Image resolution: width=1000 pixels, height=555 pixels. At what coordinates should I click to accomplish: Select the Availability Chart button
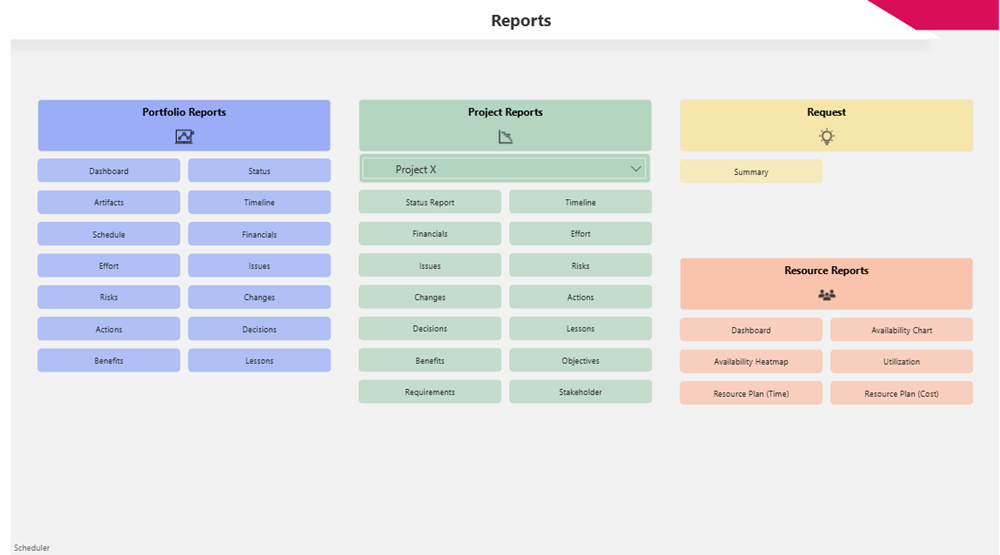coord(901,330)
